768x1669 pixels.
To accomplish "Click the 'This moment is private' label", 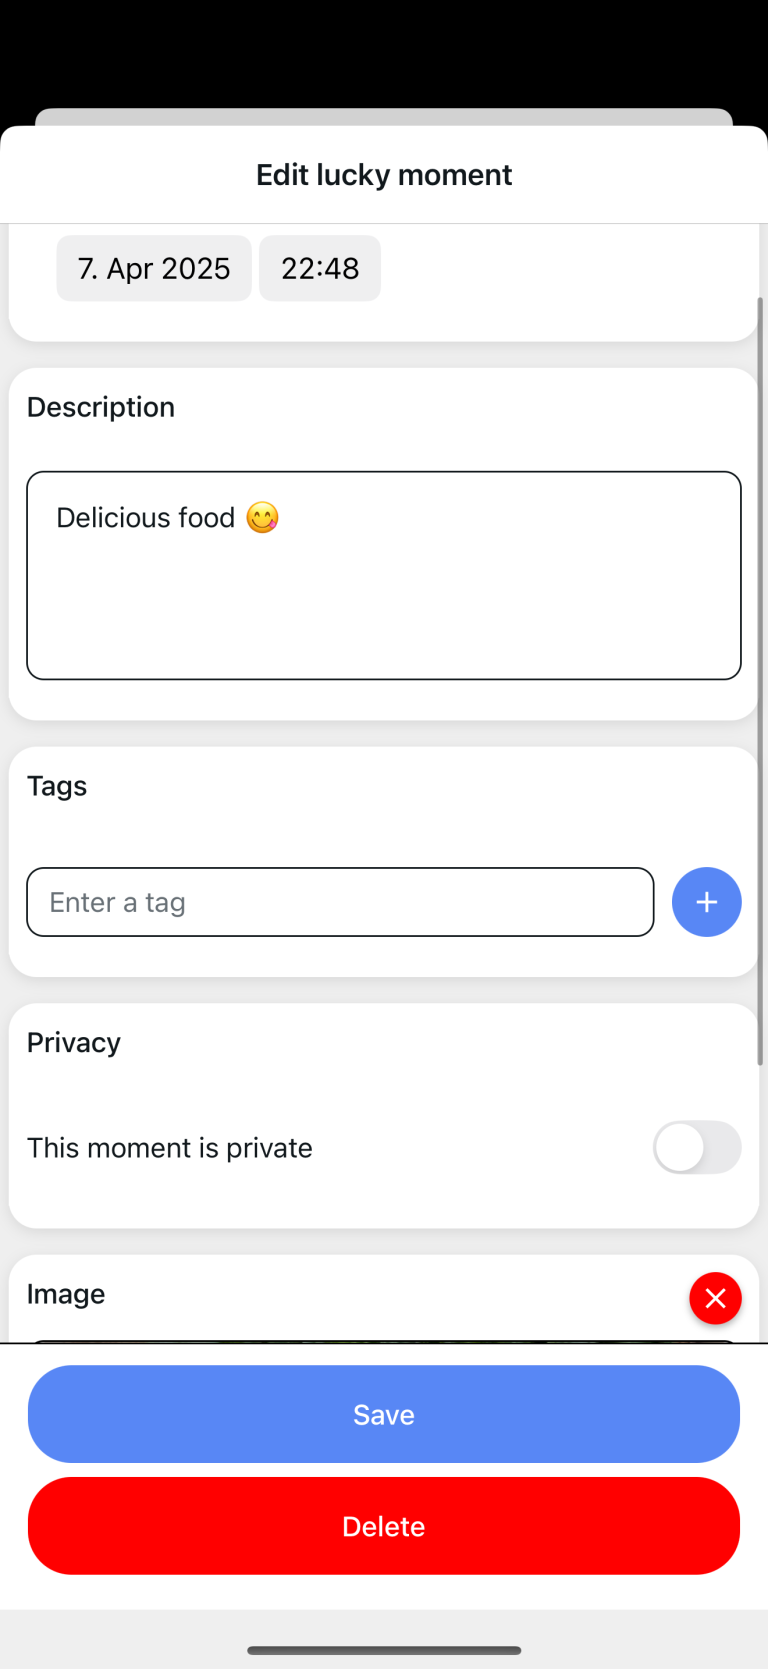I will [x=170, y=1148].
